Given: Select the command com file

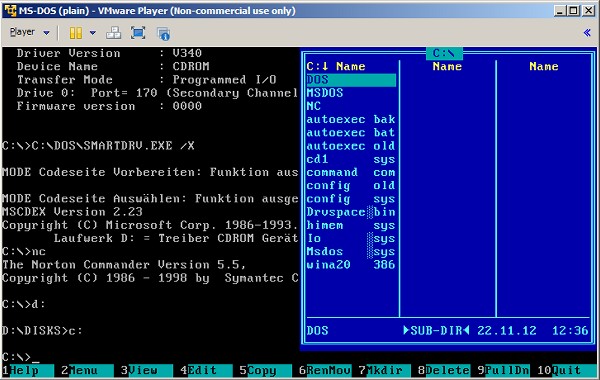Looking at the screenshot, I should click(x=351, y=172).
